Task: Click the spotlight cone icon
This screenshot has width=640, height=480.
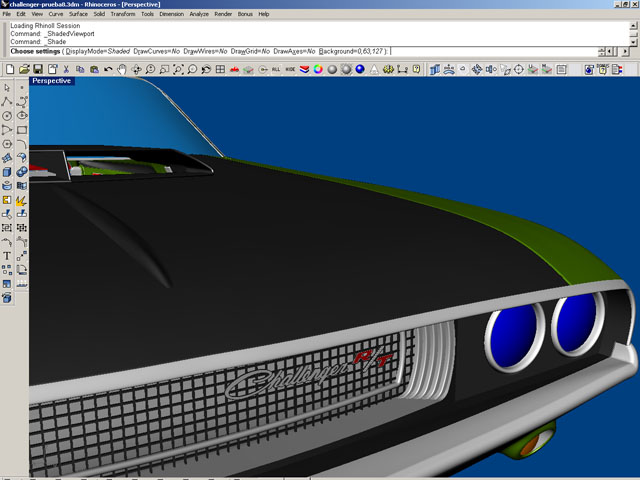Action: [x=374, y=69]
